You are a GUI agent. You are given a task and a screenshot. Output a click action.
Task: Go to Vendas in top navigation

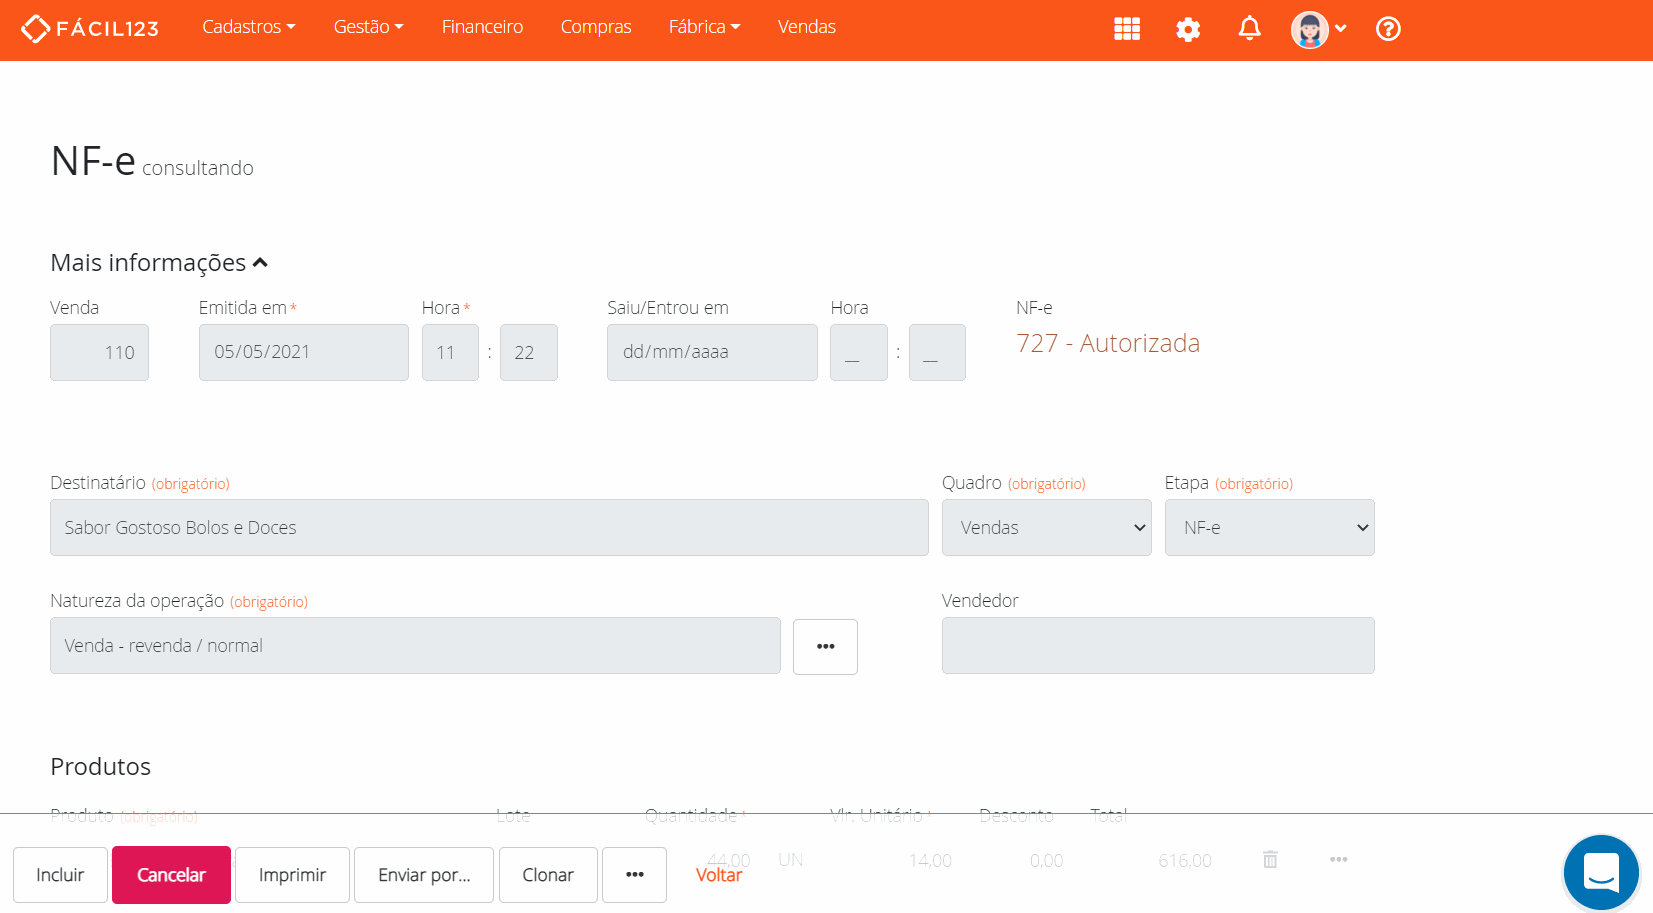[x=807, y=27]
